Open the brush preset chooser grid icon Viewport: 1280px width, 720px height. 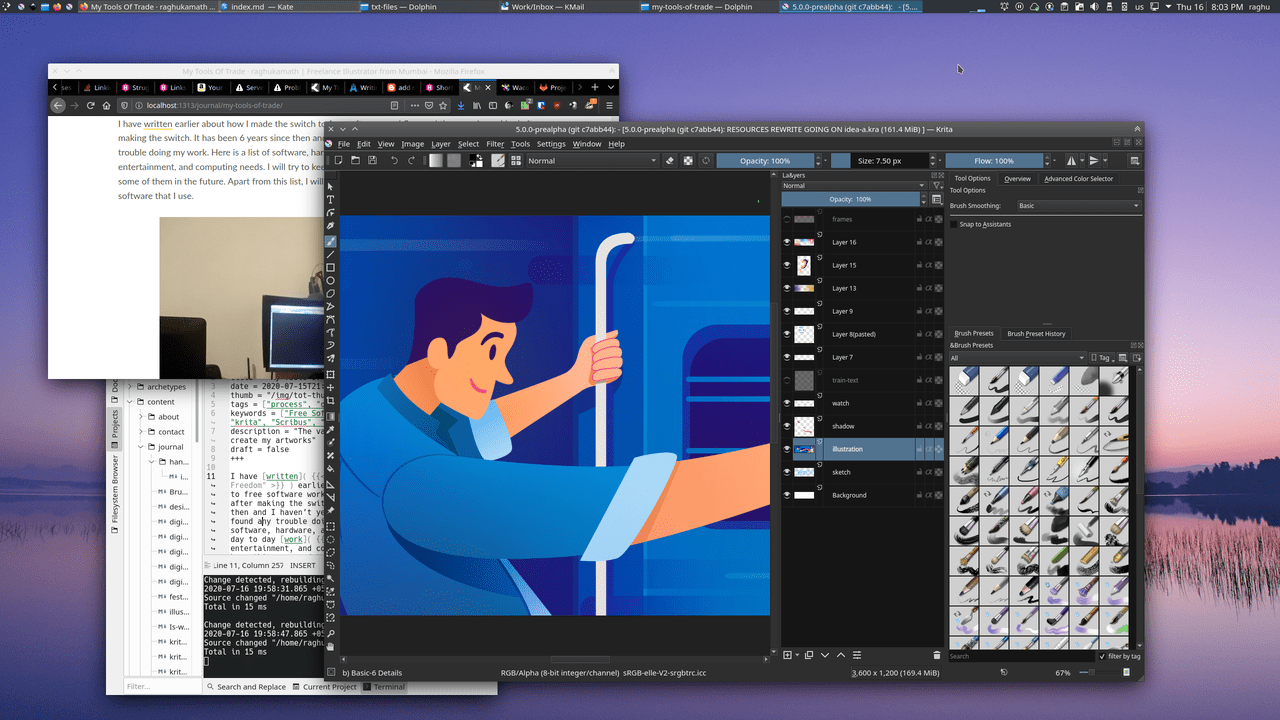click(517, 160)
